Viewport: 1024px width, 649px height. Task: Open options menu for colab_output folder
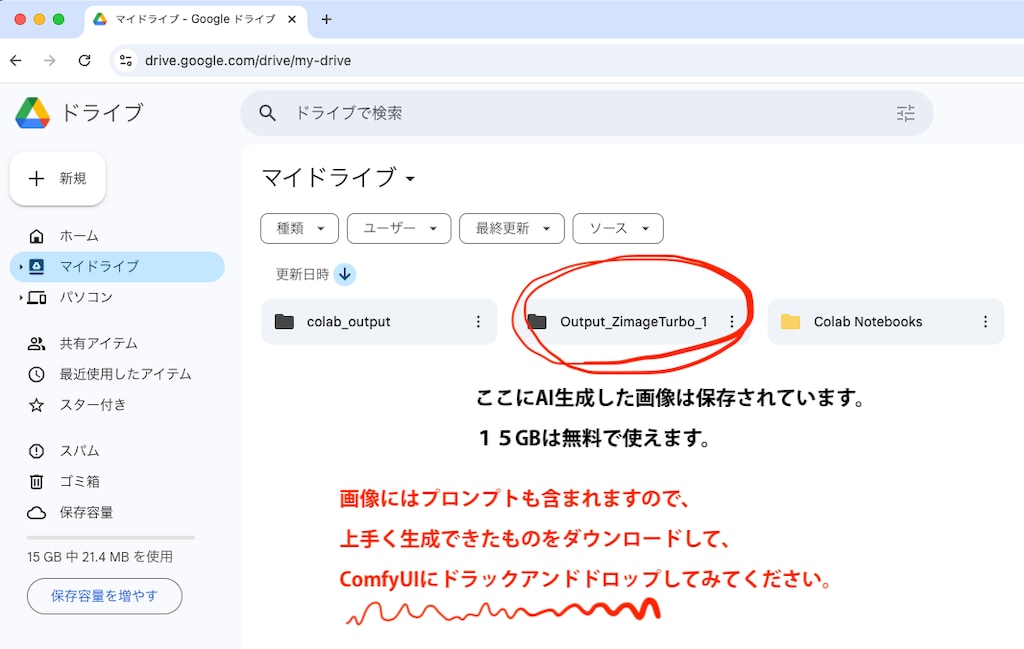click(479, 321)
